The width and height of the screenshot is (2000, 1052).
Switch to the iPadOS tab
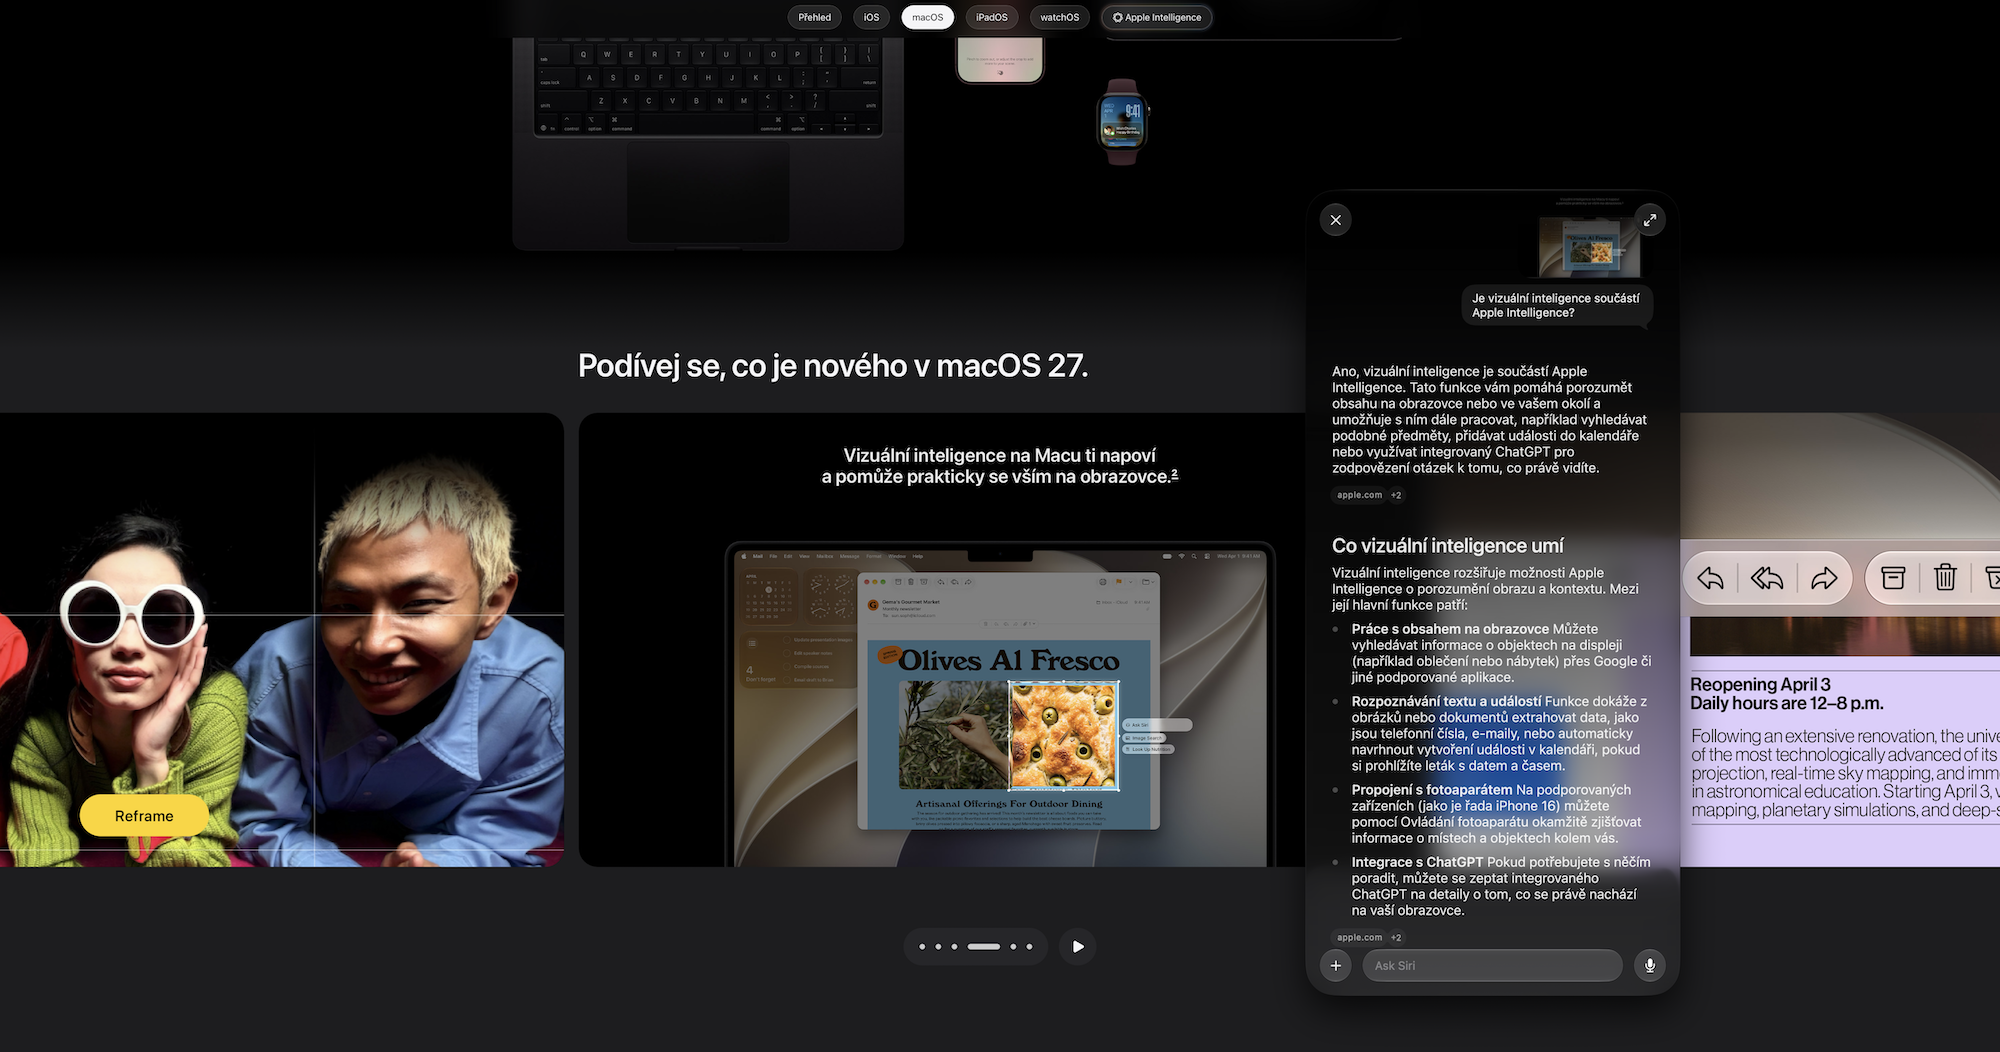[992, 17]
